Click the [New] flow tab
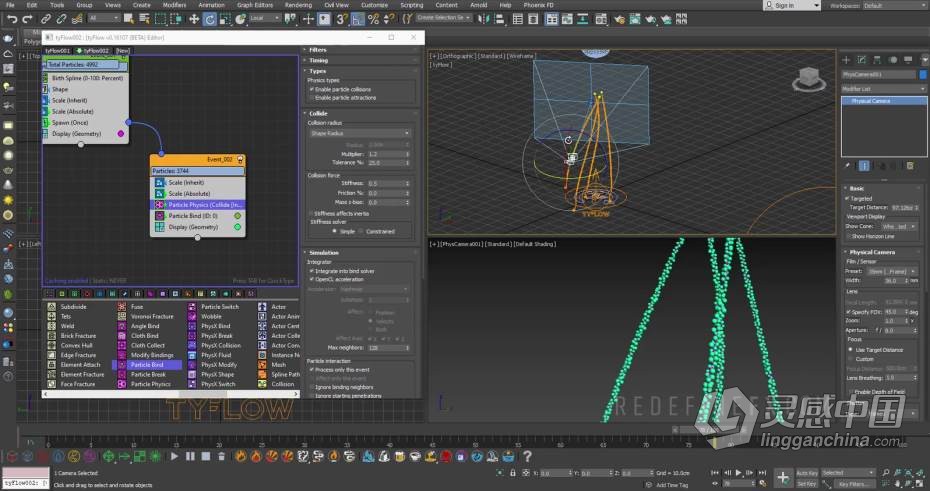This screenshot has width=930, height=491. (x=122, y=51)
